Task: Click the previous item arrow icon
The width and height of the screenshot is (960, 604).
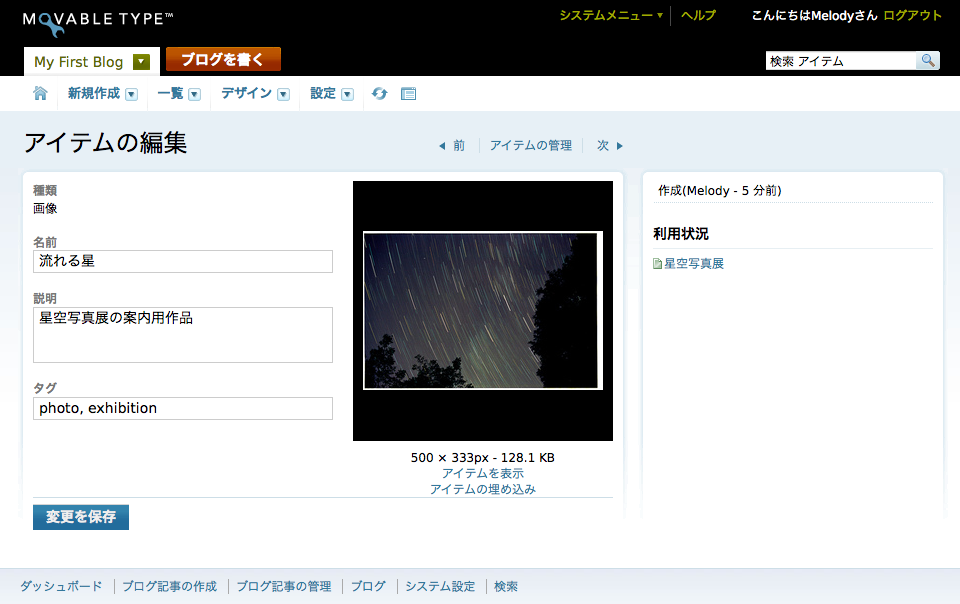Action: [442, 146]
